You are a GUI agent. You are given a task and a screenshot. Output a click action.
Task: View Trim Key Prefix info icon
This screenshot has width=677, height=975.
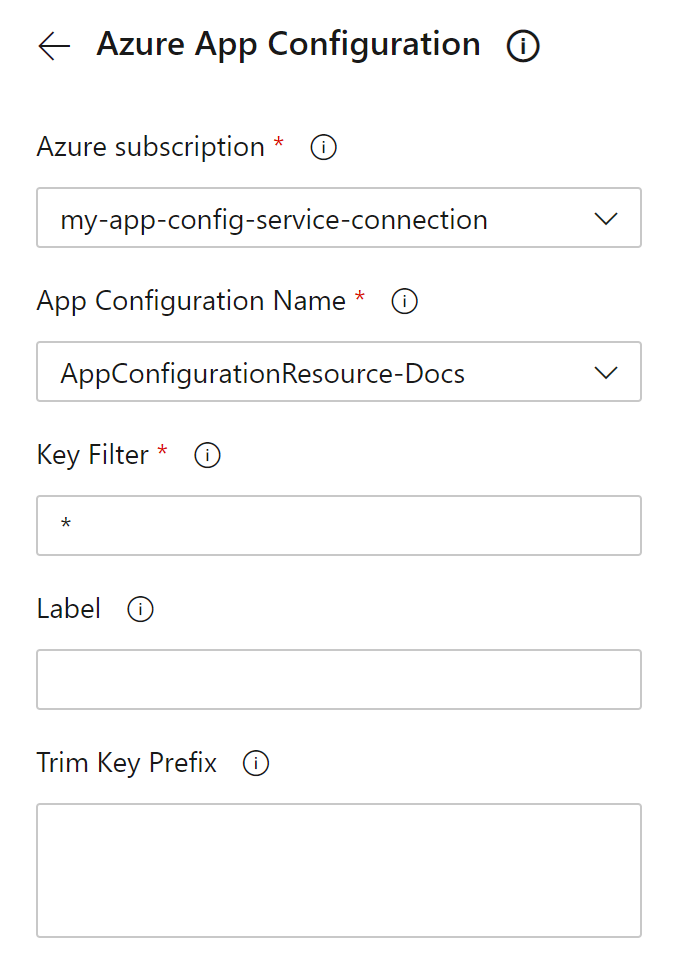click(256, 764)
